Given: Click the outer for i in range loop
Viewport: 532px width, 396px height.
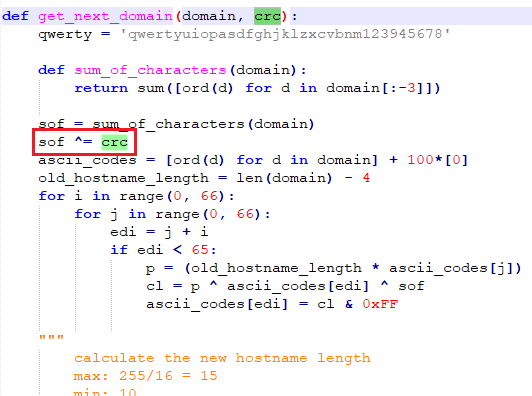Looking at the screenshot, I should (x=136, y=196).
